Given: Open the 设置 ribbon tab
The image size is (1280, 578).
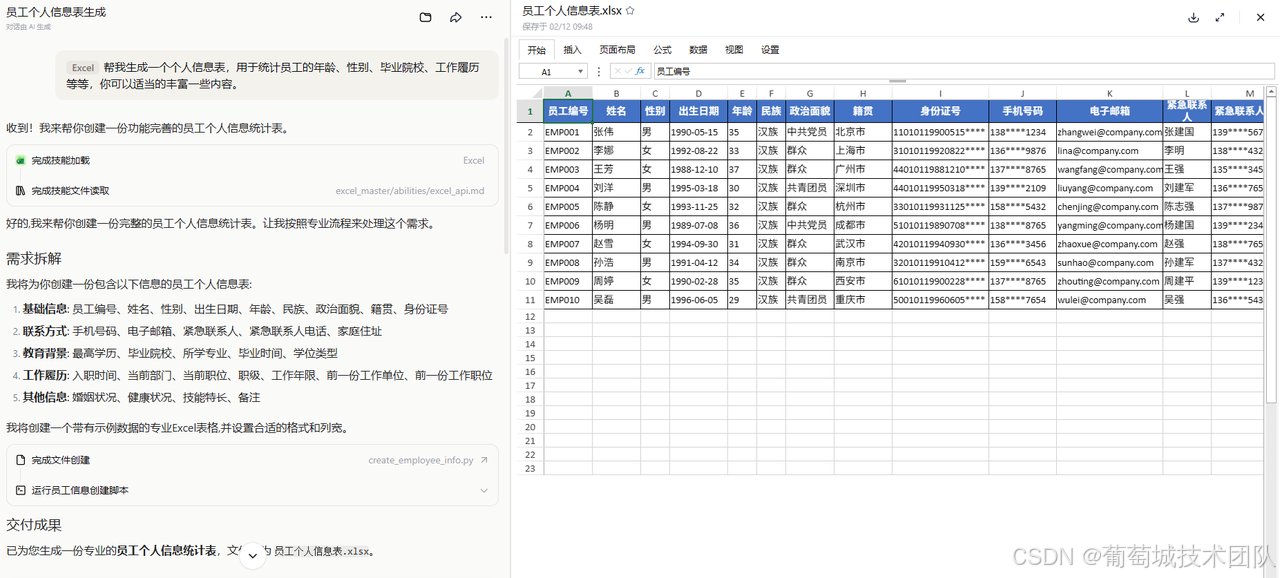Looking at the screenshot, I should [x=770, y=49].
